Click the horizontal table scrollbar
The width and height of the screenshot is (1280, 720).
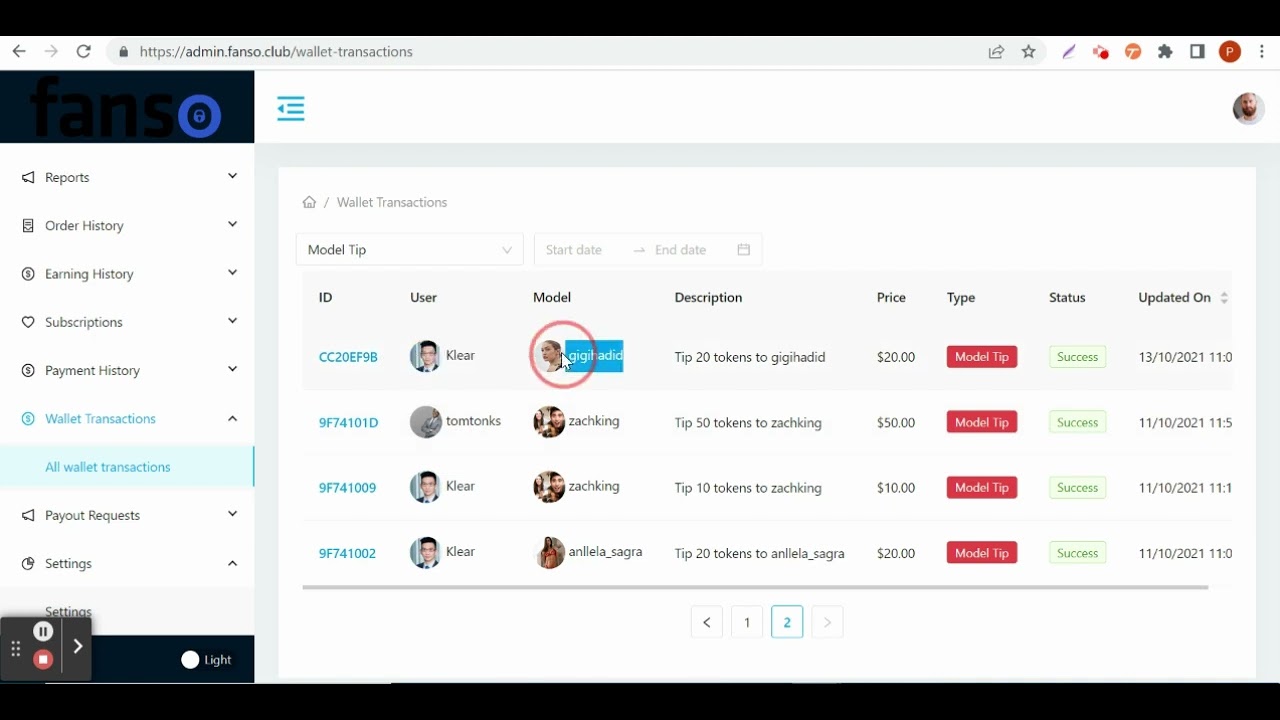755,587
